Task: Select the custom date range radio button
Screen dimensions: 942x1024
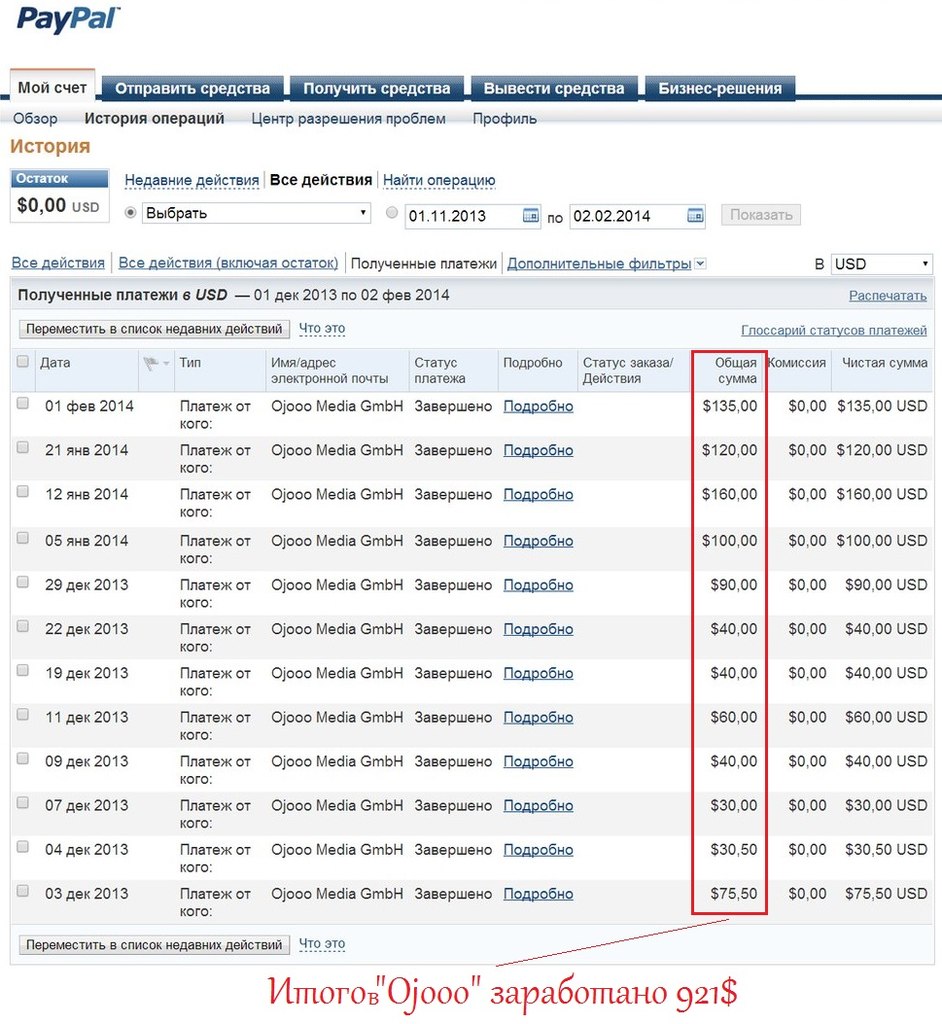Action: coord(392,212)
